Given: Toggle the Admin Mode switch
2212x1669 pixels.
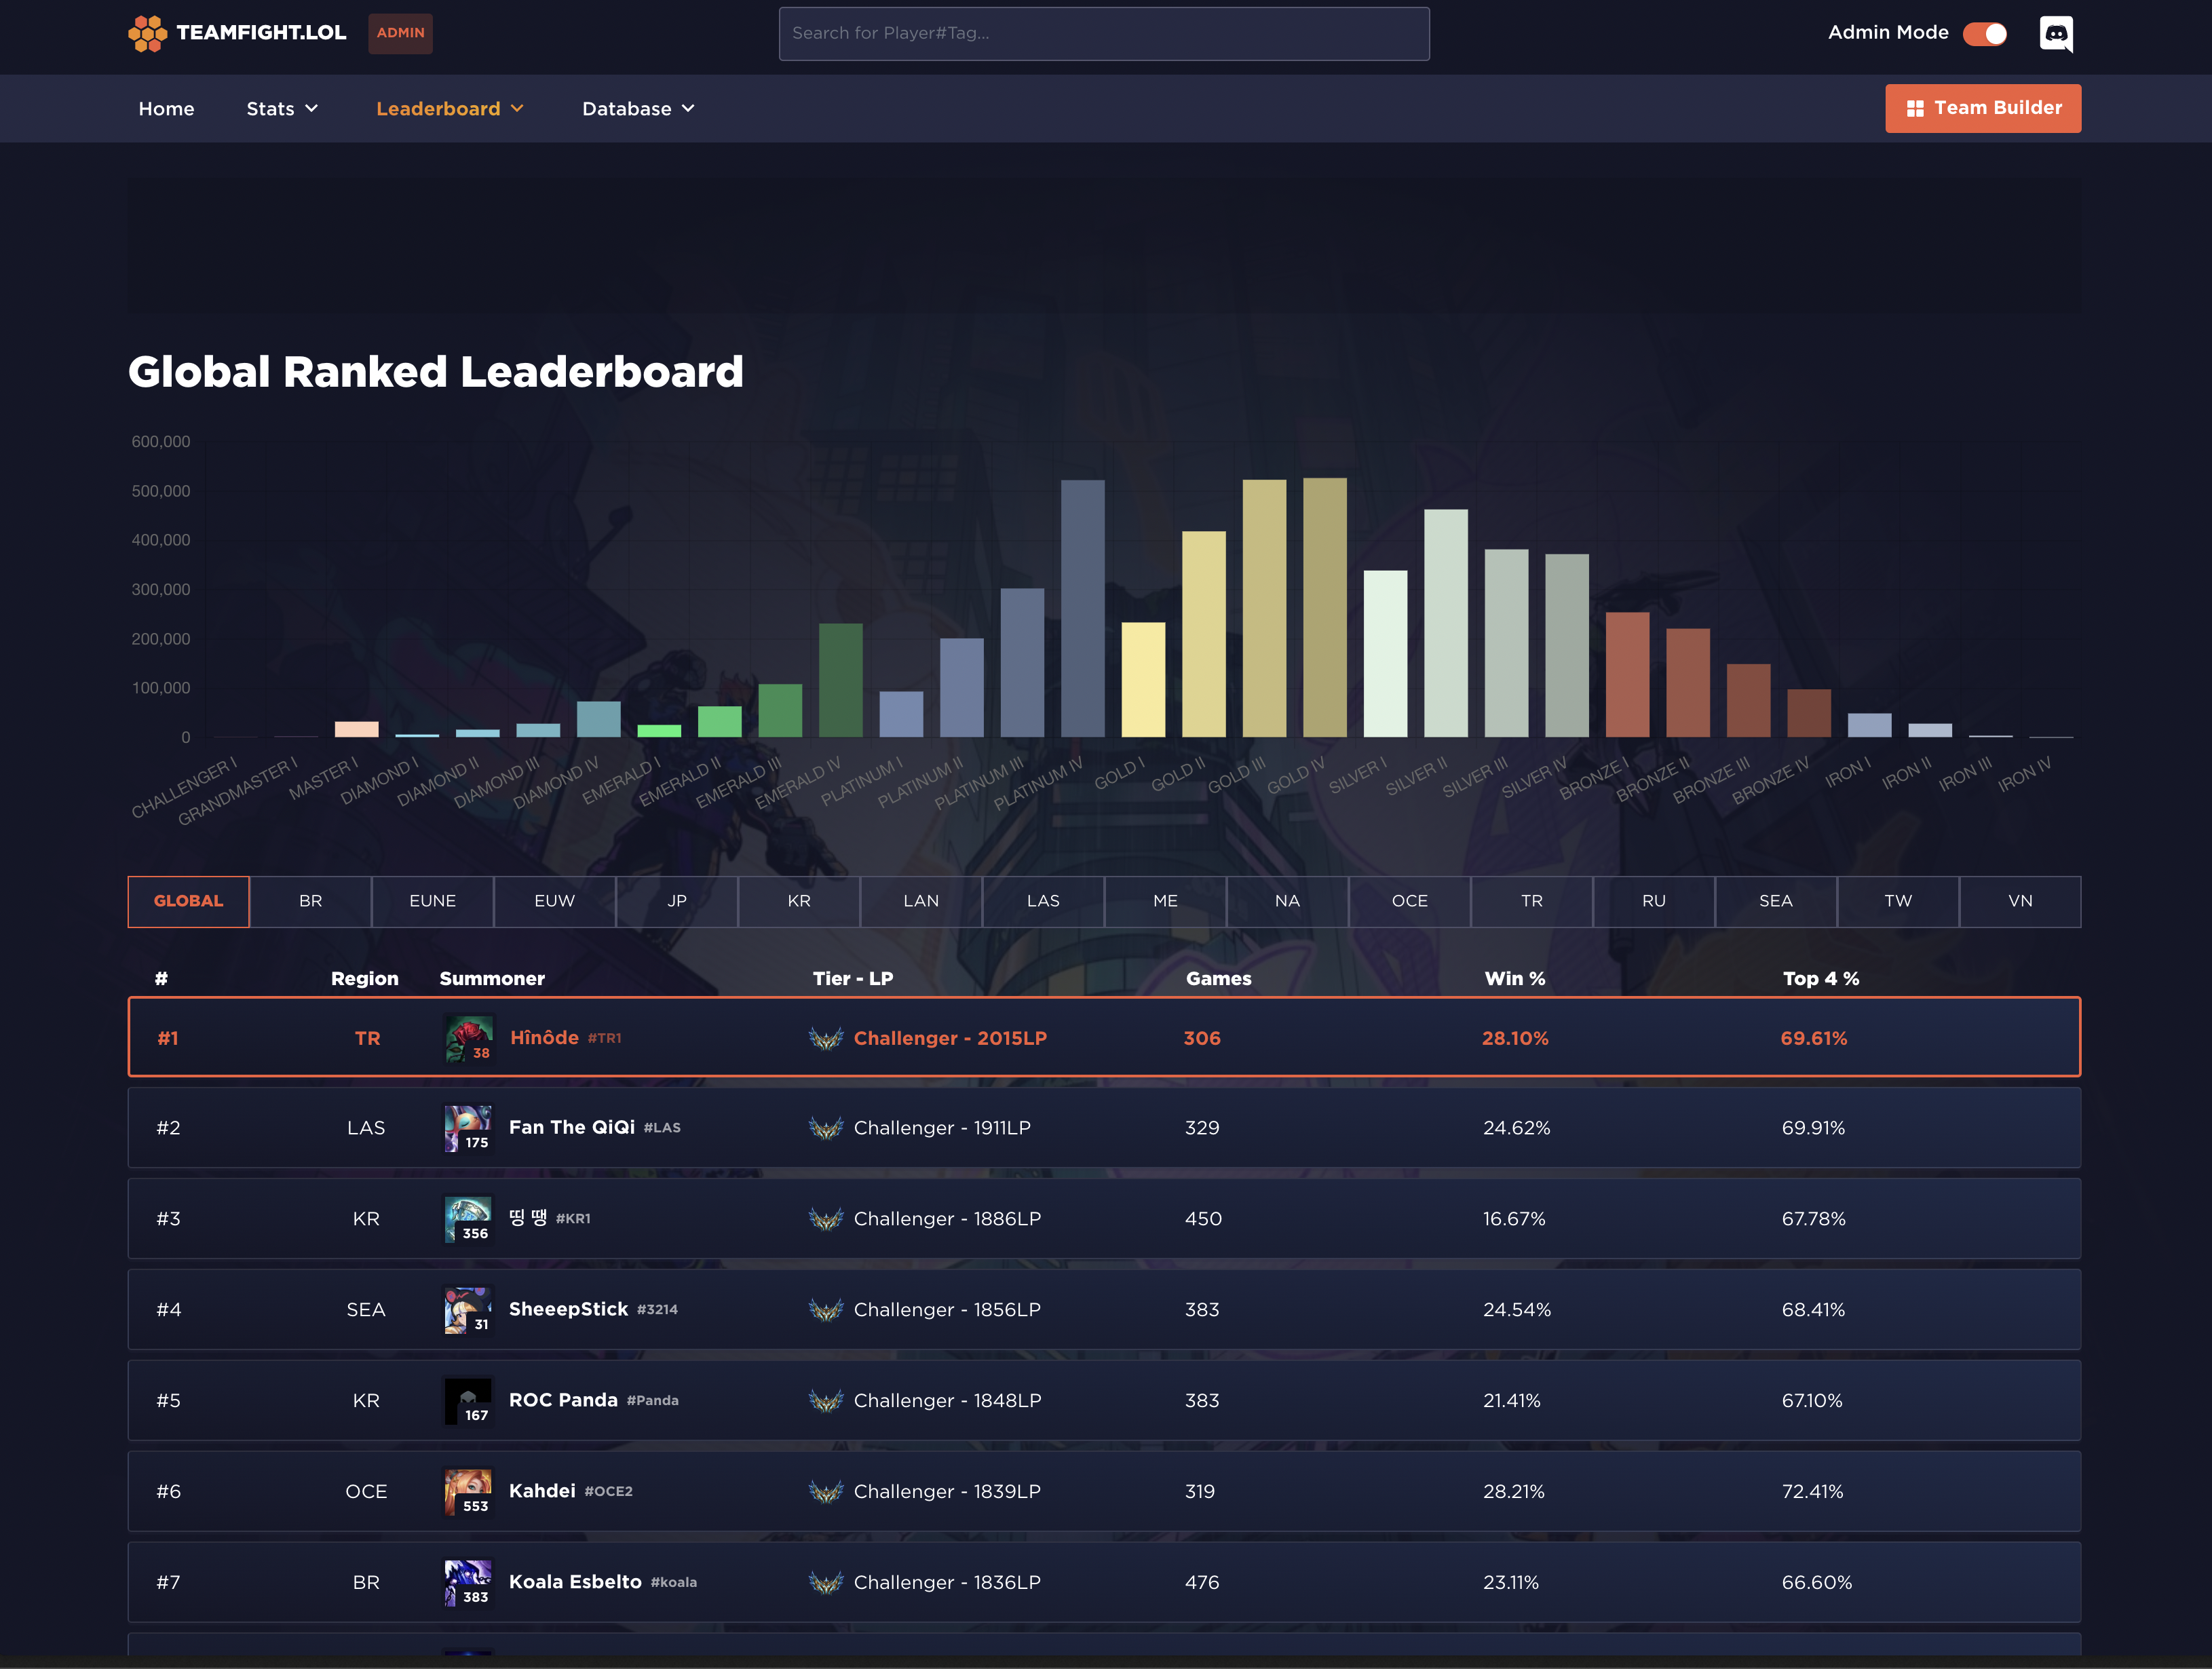Looking at the screenshot, I should [1984, 34].
